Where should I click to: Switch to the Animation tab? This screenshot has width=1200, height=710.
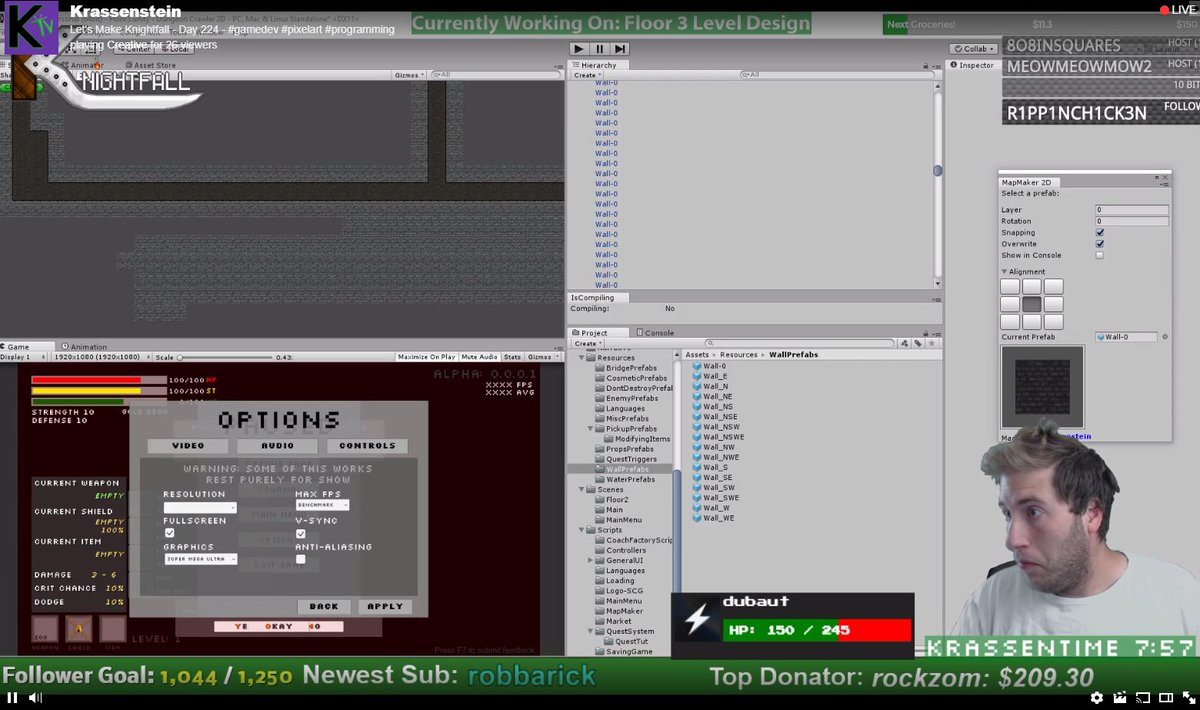coord(84,347)
